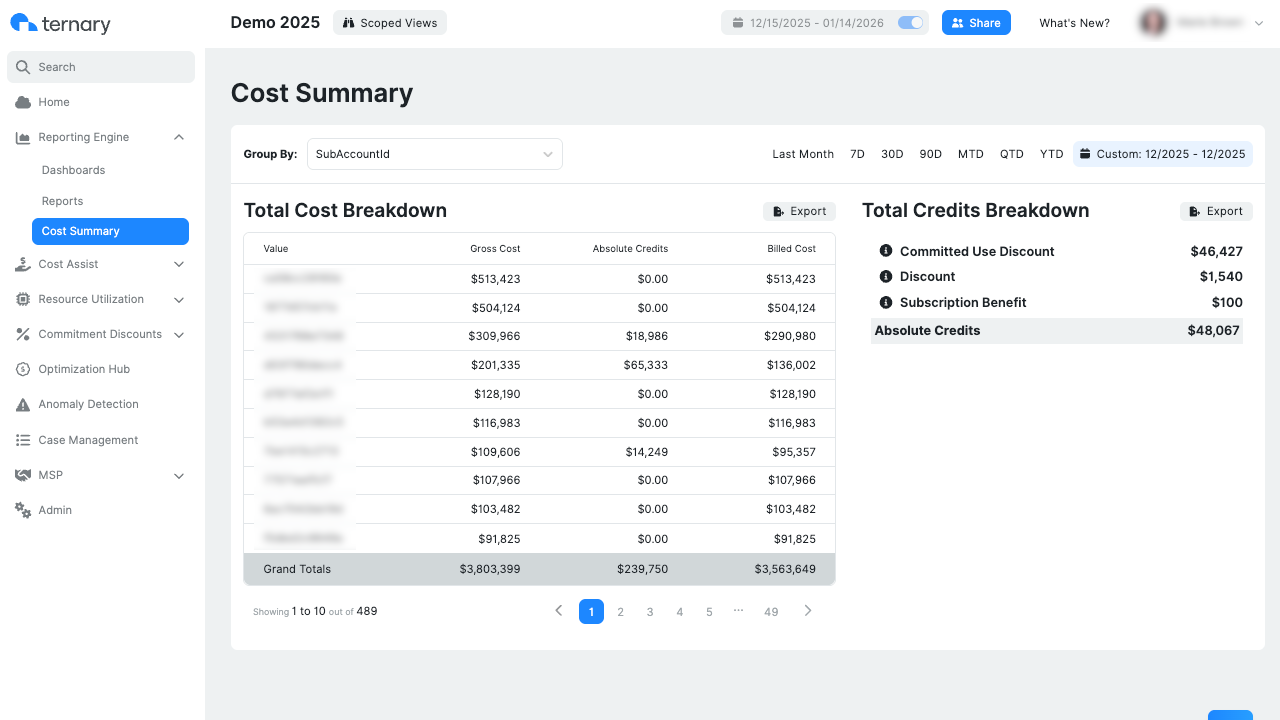1280x720 pixels.
Task: Select the Home icon in the sidebar
Action: click(x=22, y=102)
